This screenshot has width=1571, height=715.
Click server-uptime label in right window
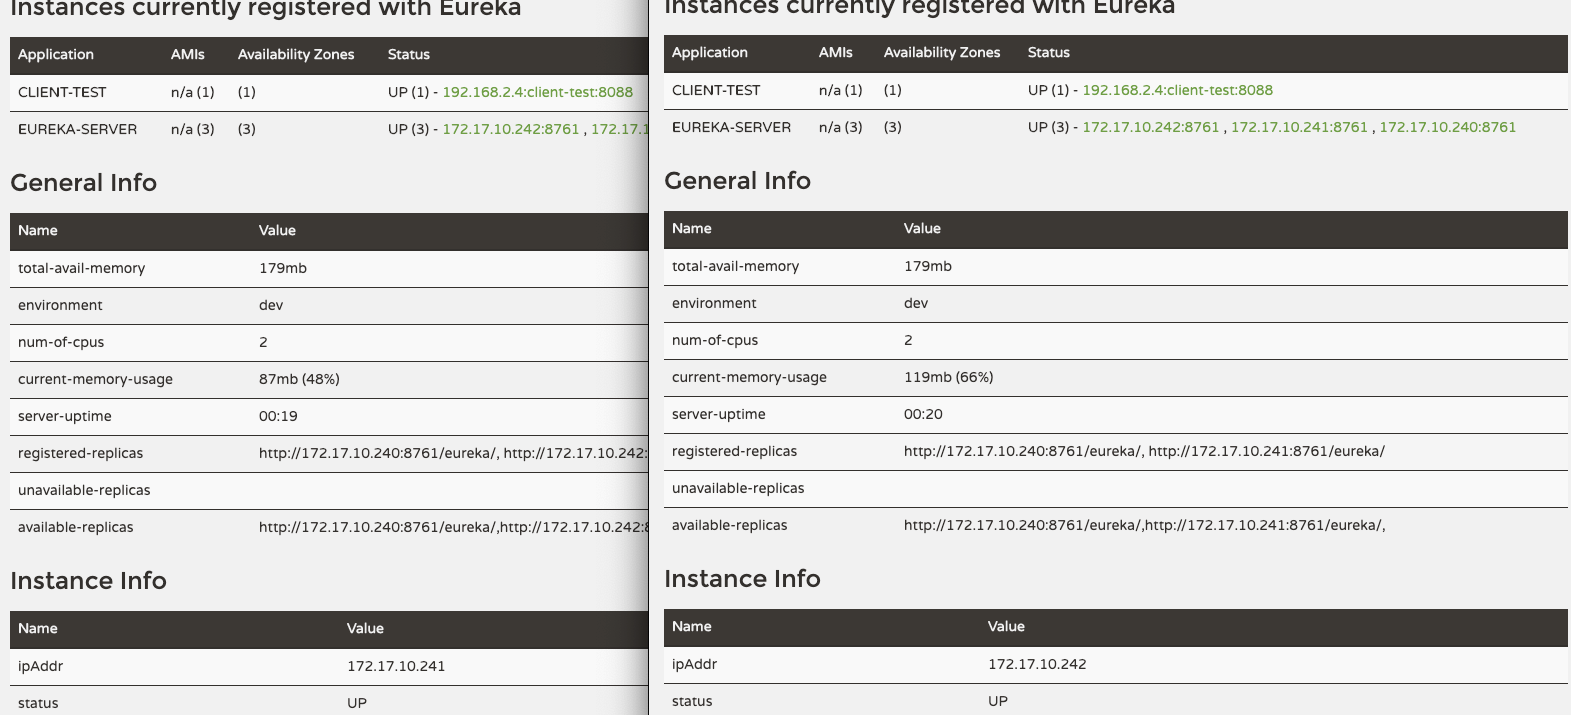click(719, 414)
